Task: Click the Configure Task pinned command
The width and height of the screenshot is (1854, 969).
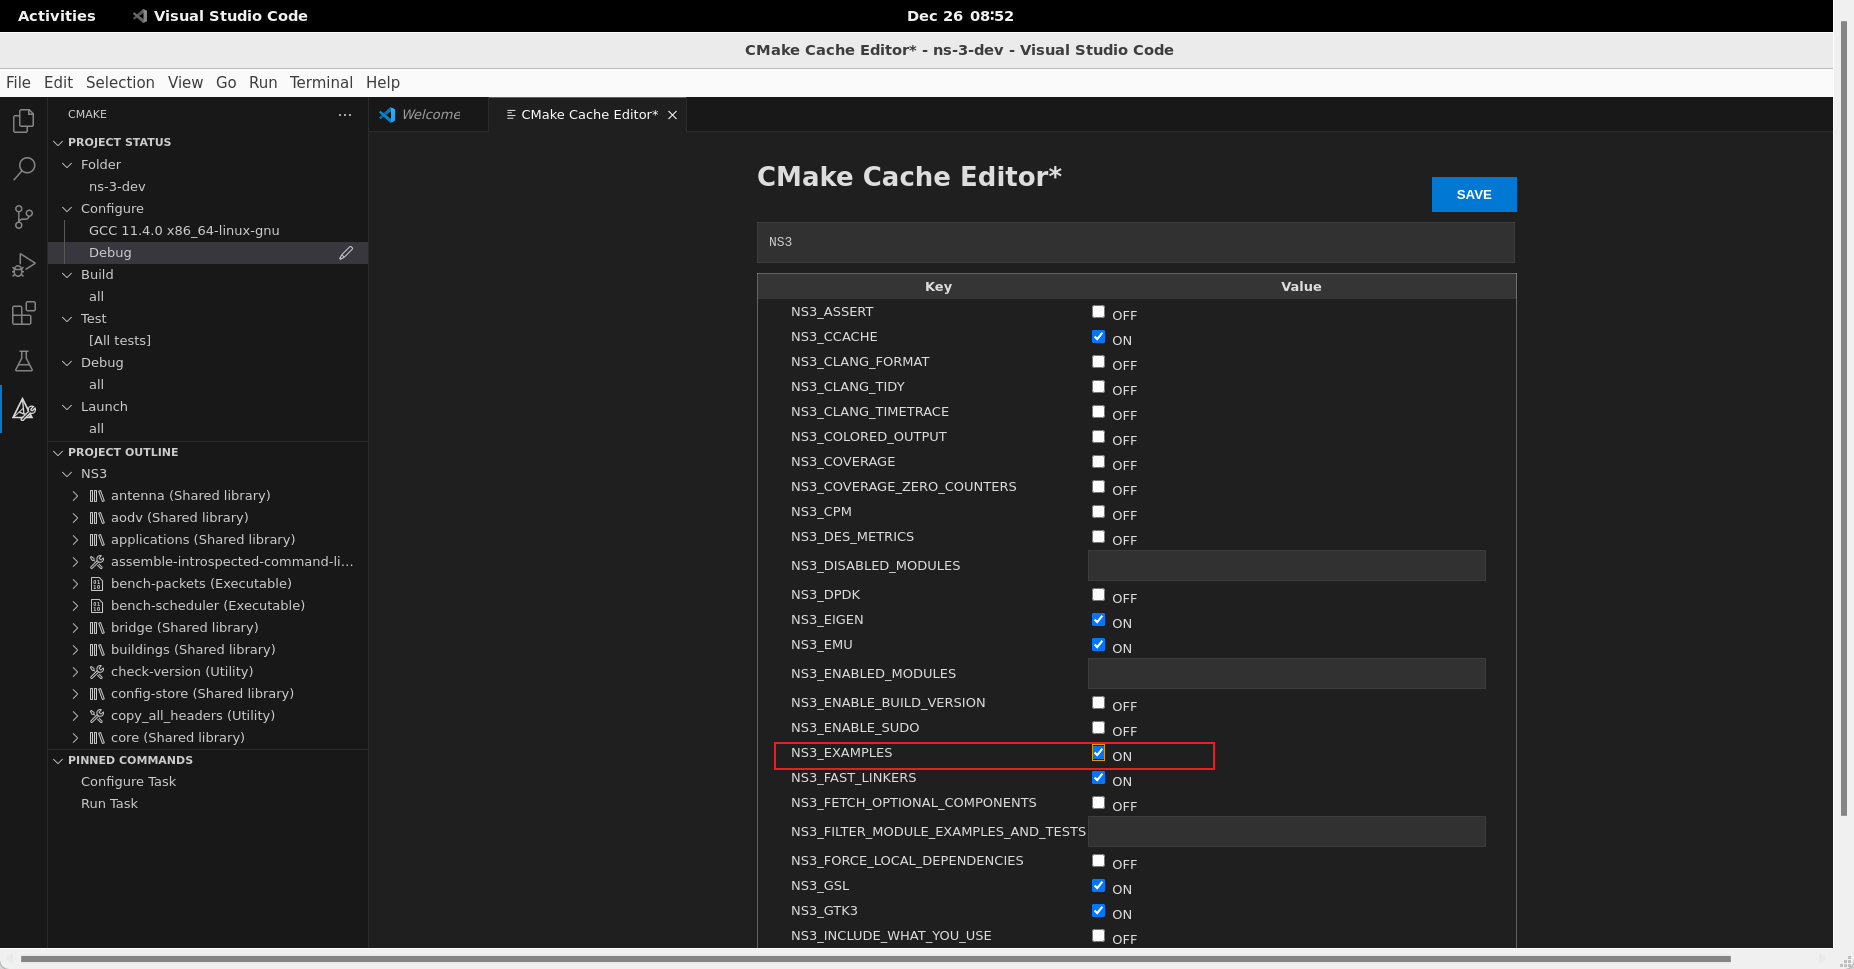Action: (x=128, y=782)
